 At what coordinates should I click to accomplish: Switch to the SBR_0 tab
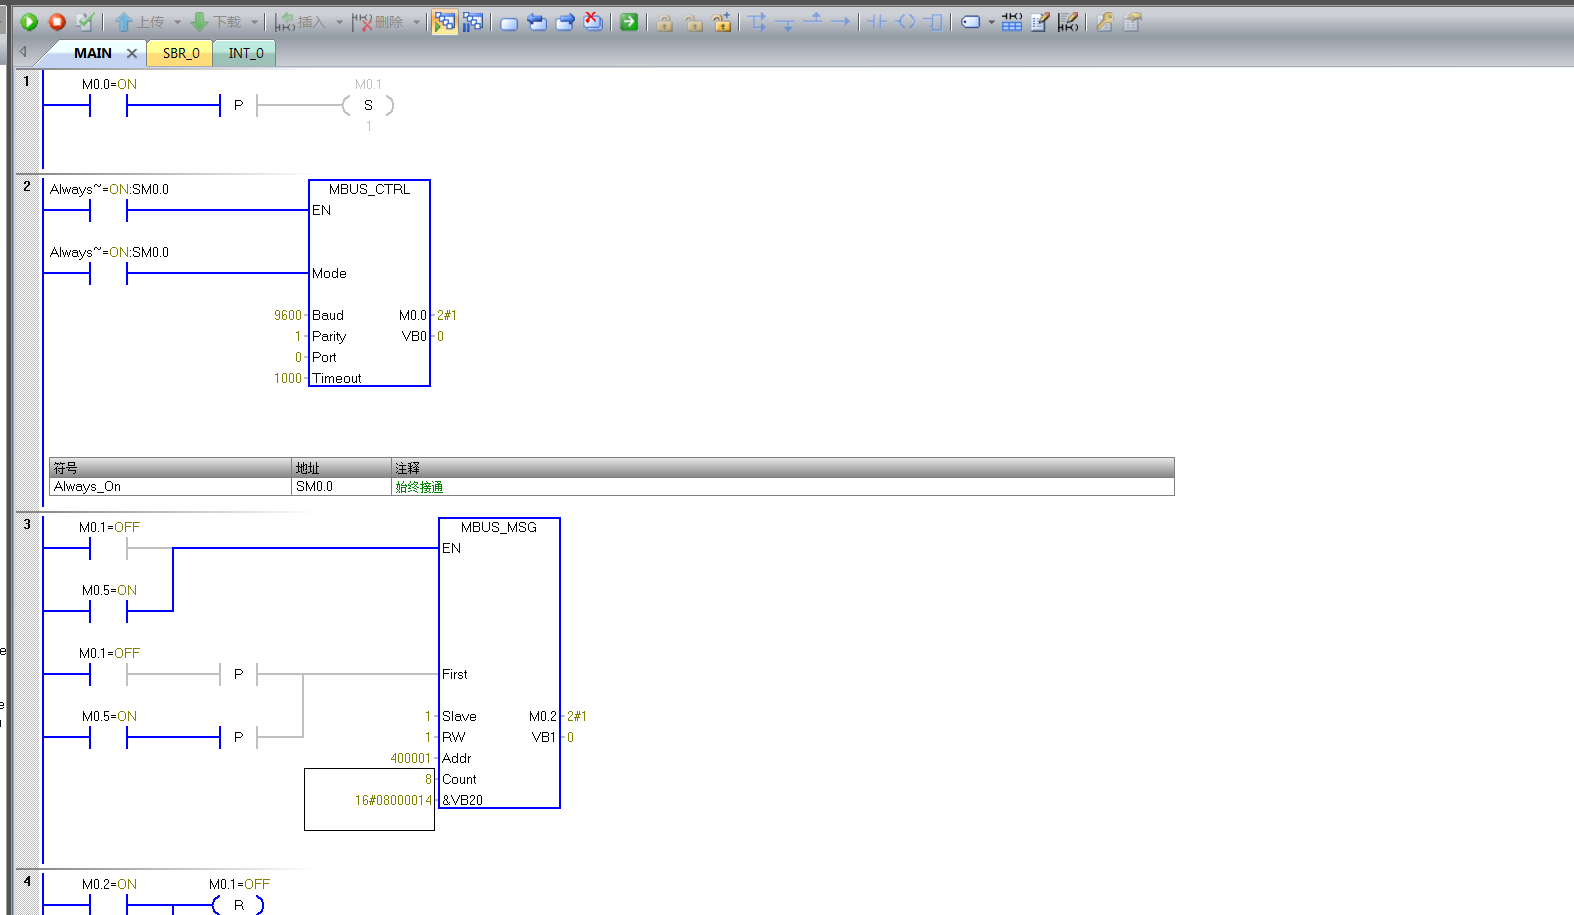click(181, 53)
